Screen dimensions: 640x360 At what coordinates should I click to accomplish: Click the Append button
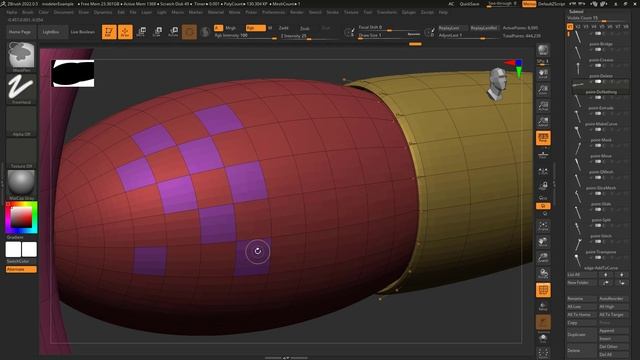tap(613, 331)
